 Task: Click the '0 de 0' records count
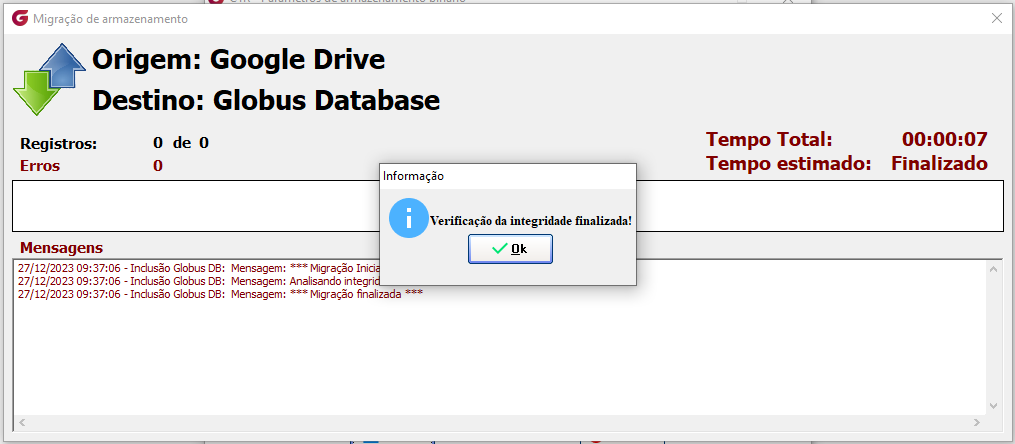pos(181,143)
